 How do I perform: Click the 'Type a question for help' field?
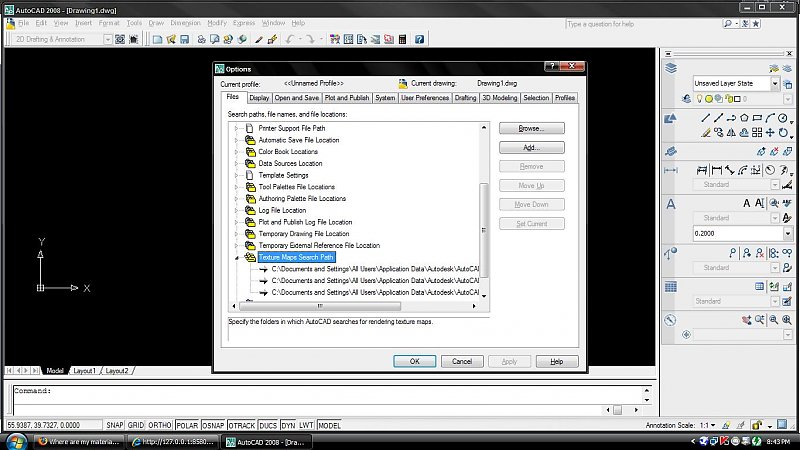(641, 24)
